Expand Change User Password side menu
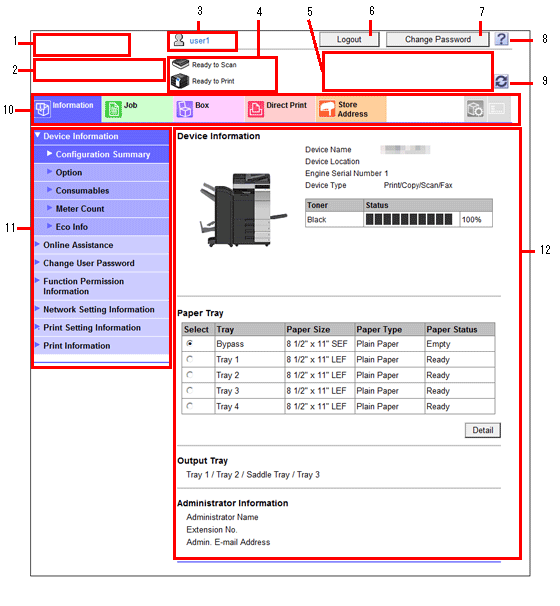This screenshot has width=560, height=606. (x=102, y=263)
